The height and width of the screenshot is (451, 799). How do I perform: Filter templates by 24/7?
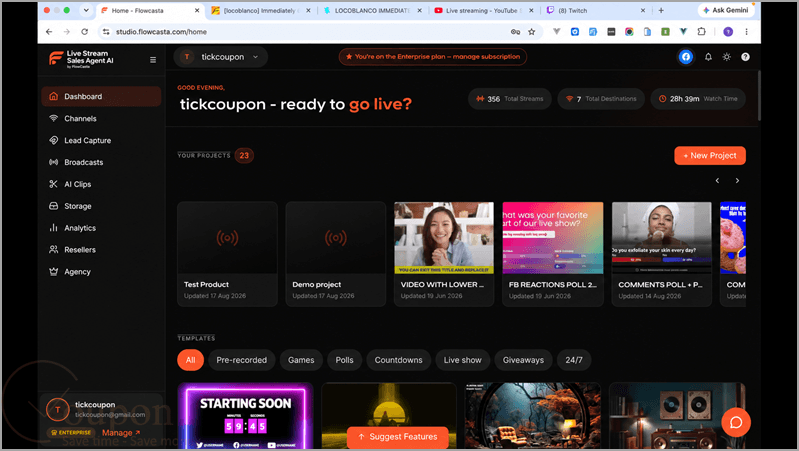[574, 360]
